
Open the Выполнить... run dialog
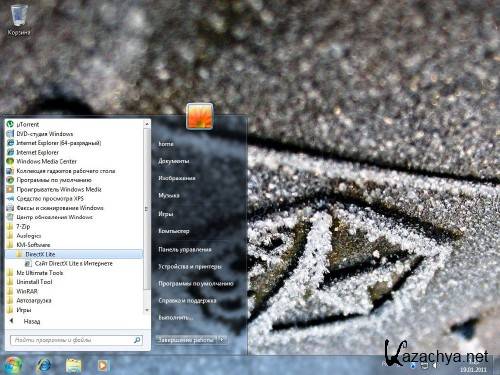pyautogui.click(x=176, y=318)
